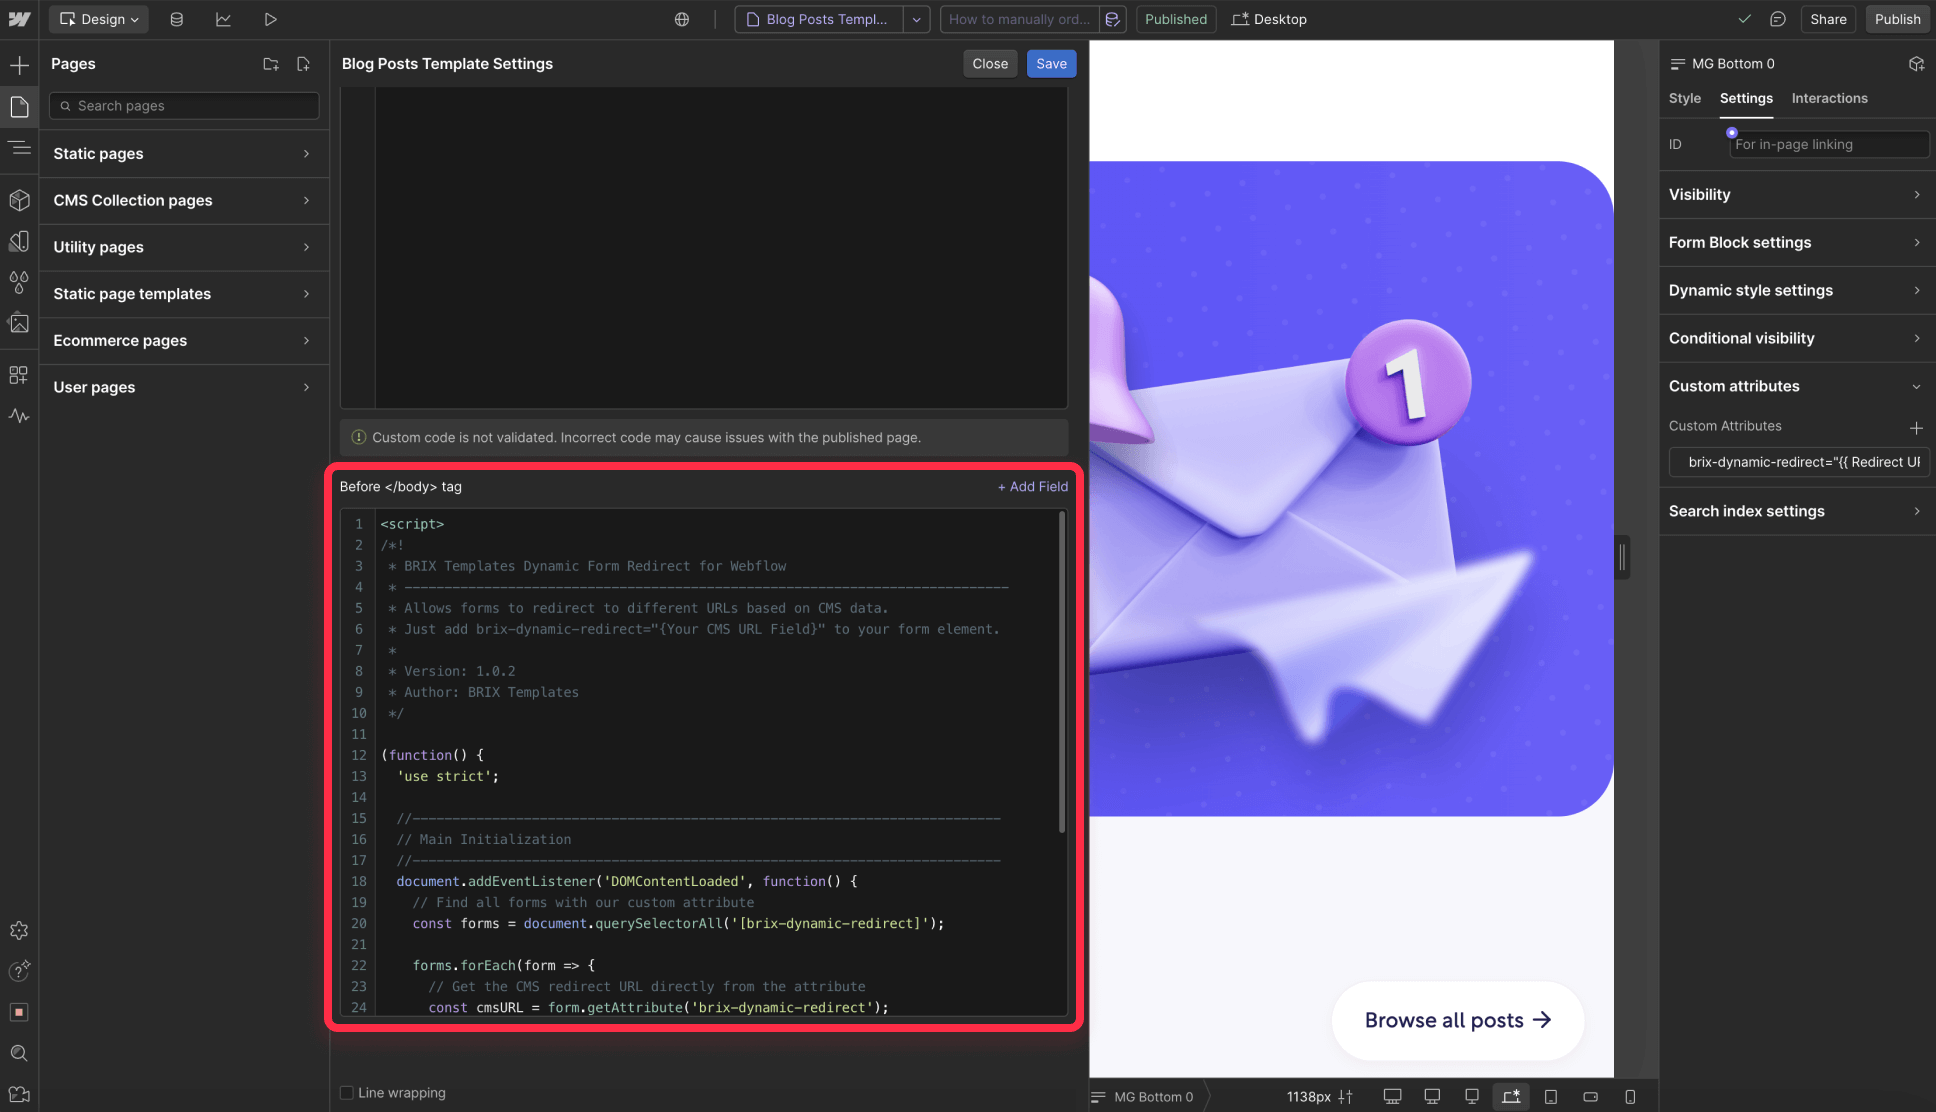The height and width of the screenshot is (1112, 1936).
Task: Click the checkmark status icon near Share
Action: (x=1744, y=19)
